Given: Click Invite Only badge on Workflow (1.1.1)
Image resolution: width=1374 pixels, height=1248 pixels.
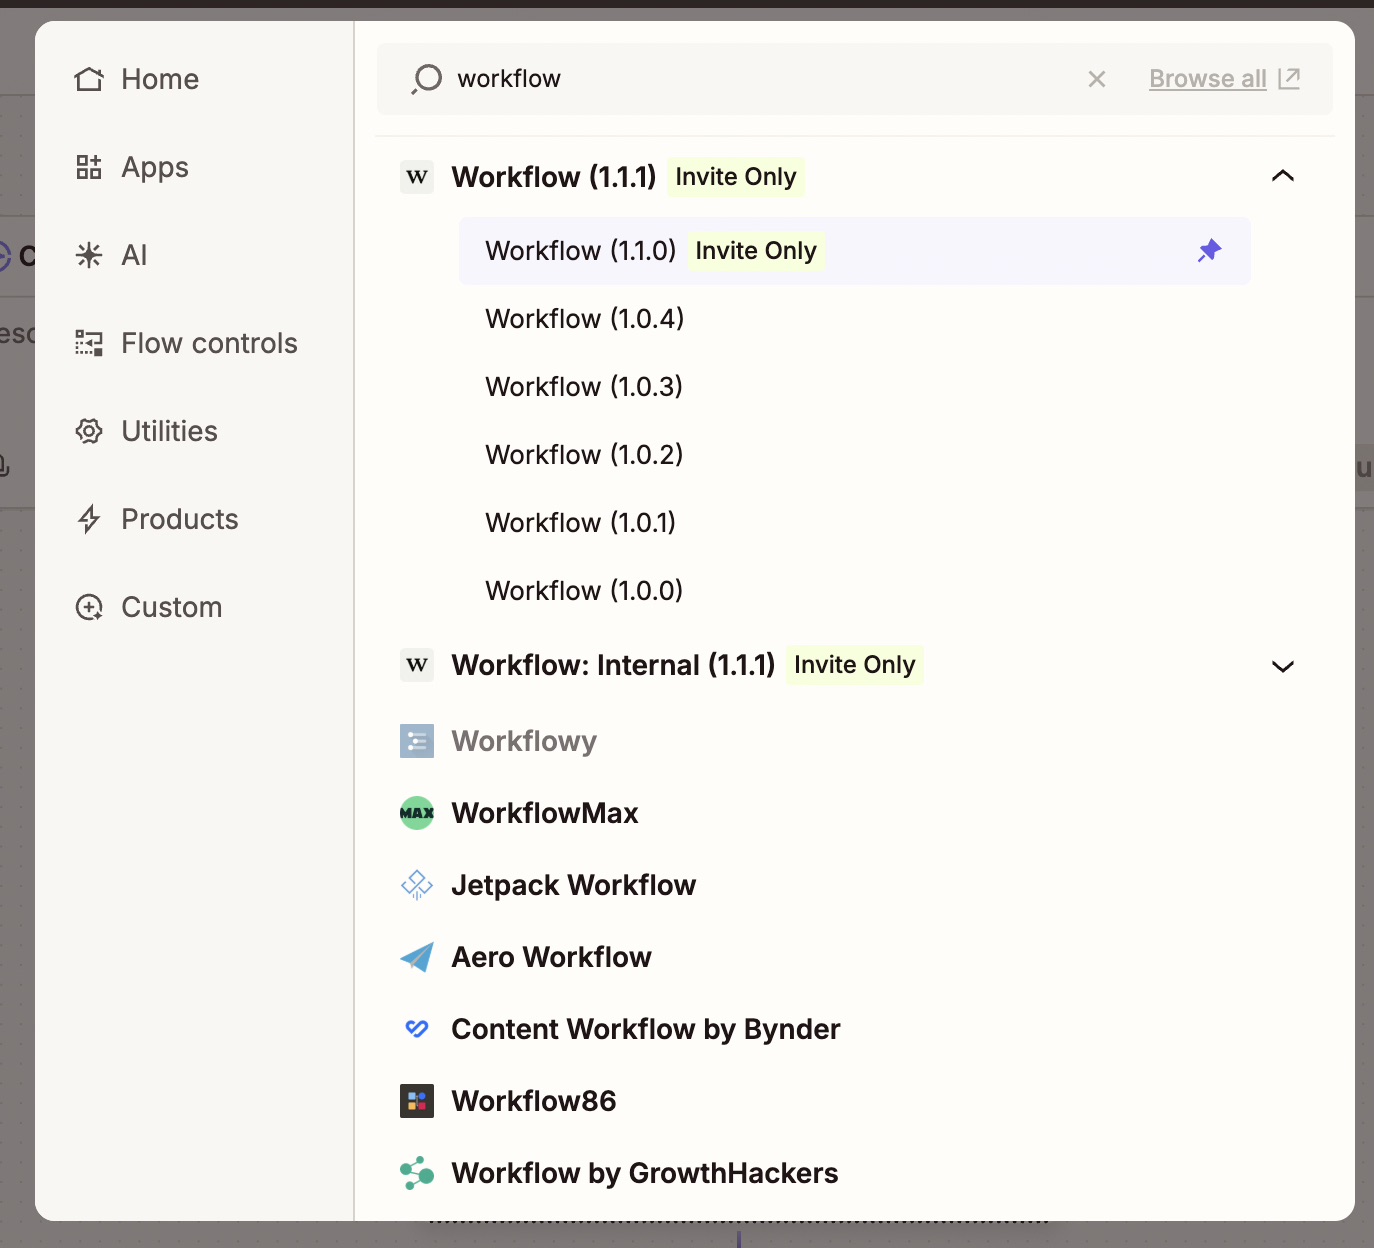Looking at the screenshot, I should [x=736, y=177].
